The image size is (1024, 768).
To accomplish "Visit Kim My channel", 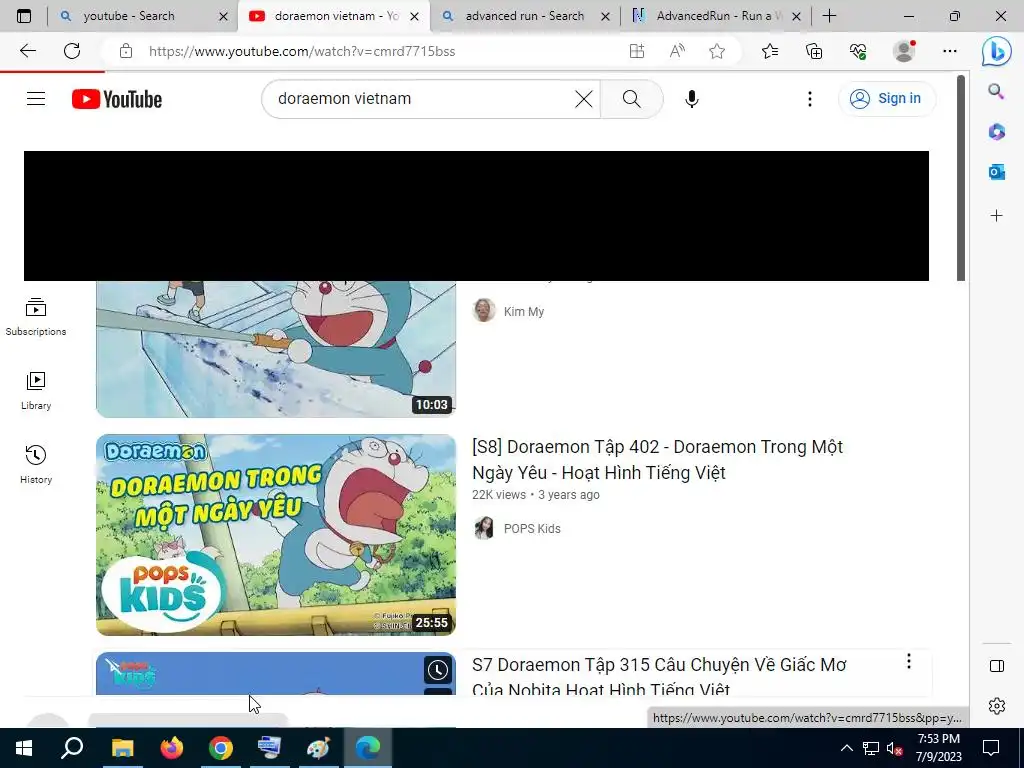I will coord(524,312).
